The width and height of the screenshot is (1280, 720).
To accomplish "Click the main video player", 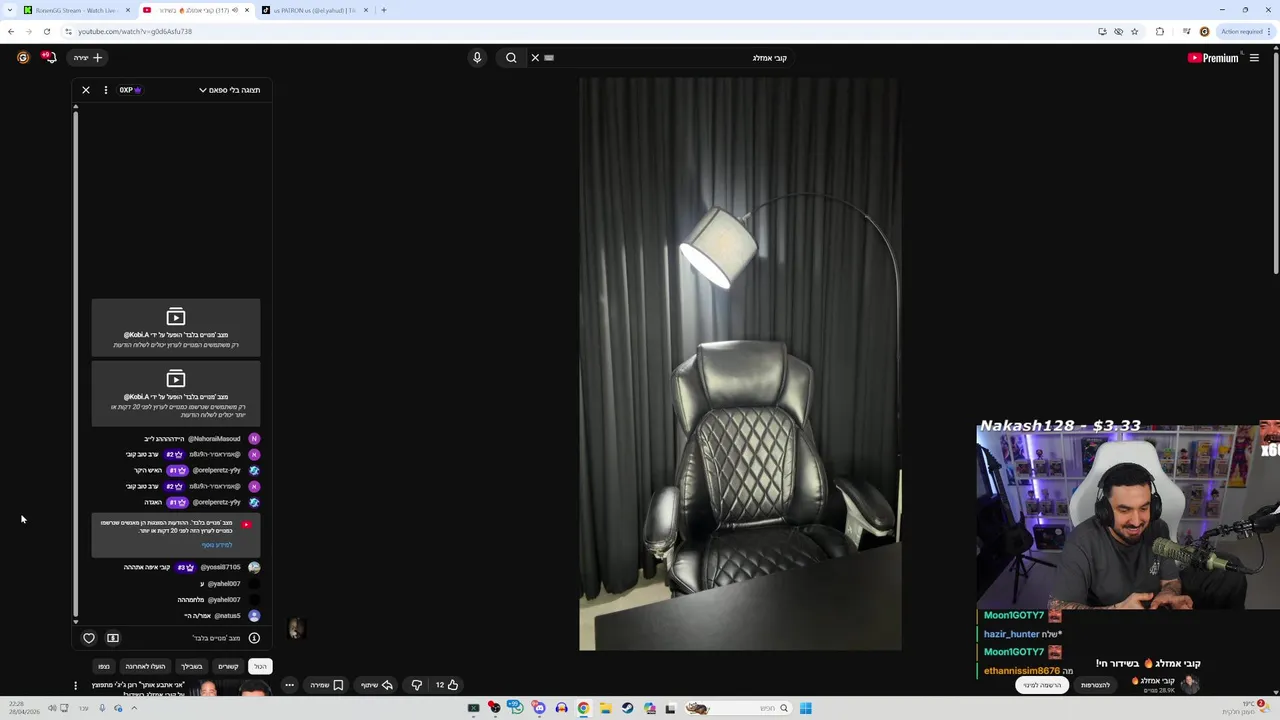I will point(740,364).
